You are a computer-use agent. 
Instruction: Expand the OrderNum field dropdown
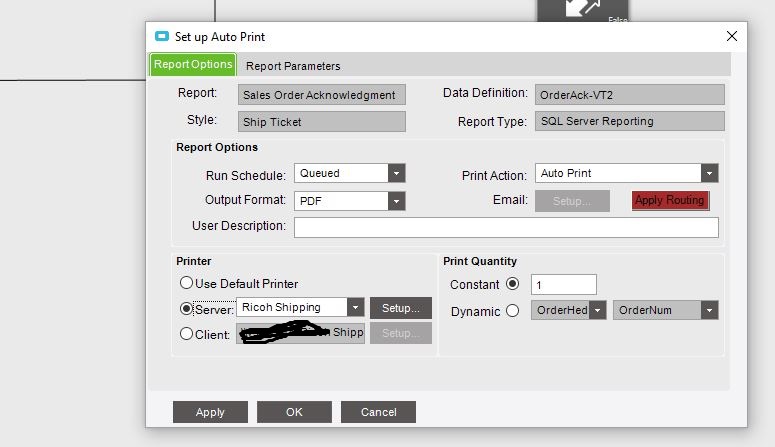[709, 311]
